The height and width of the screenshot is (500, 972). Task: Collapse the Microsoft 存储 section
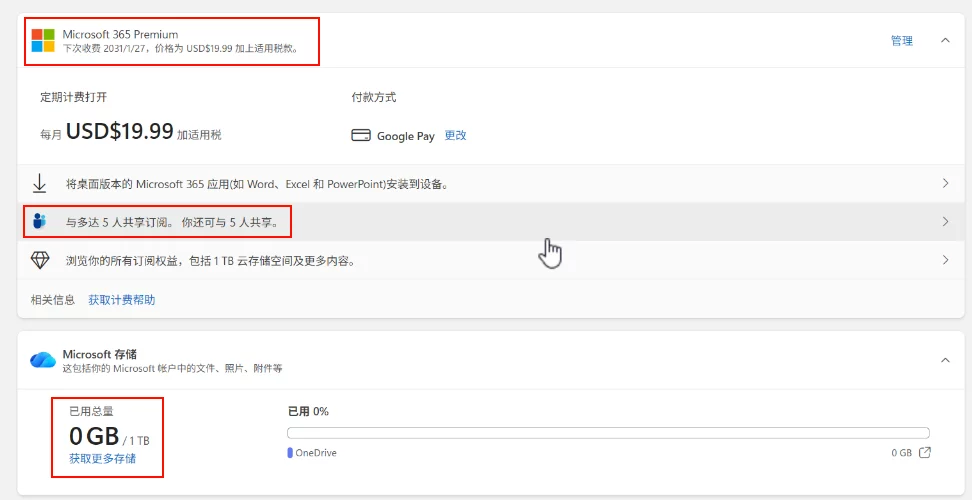coord(945,360)
